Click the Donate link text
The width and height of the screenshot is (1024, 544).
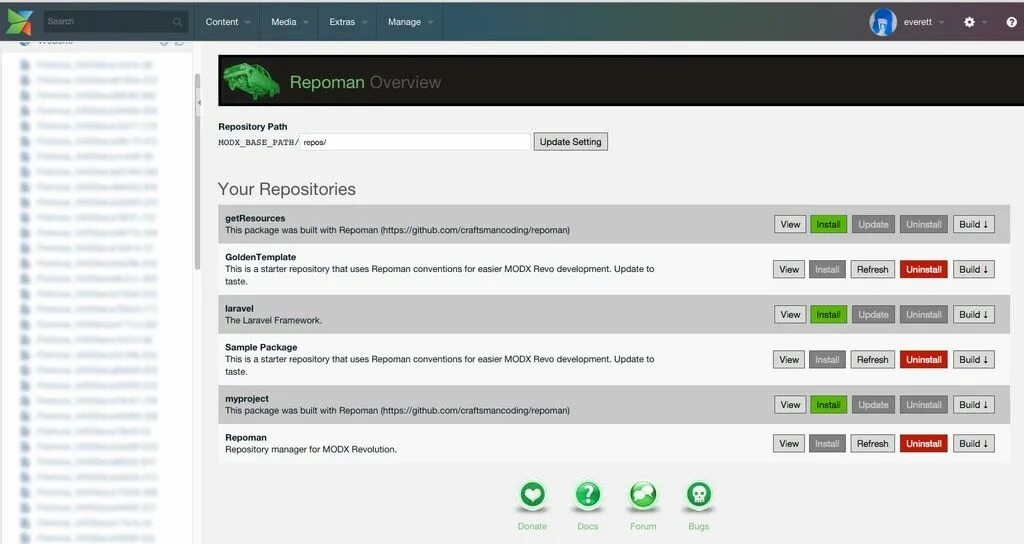click(x=532, y=526)
